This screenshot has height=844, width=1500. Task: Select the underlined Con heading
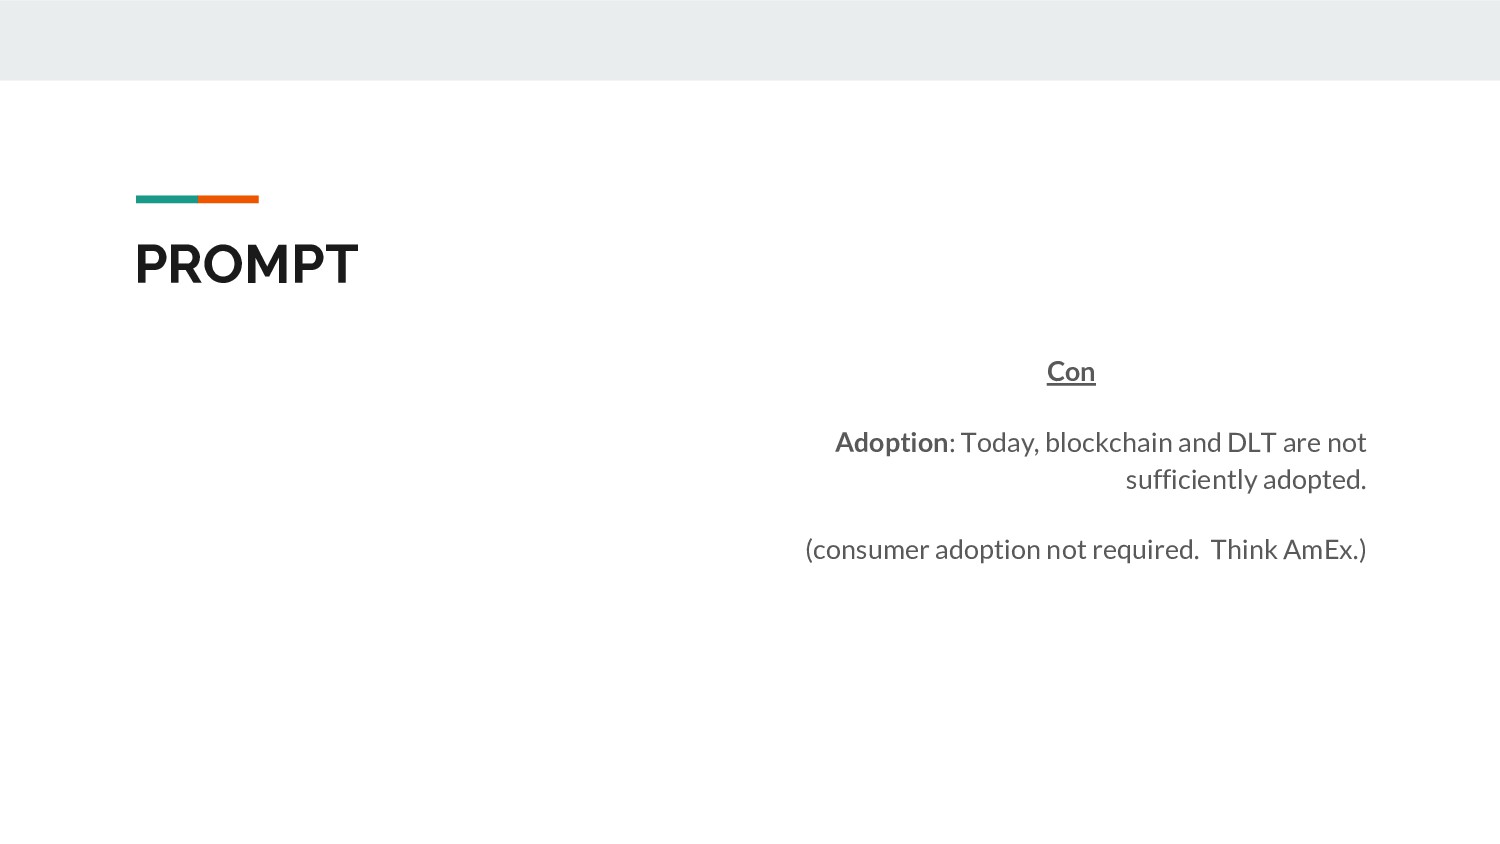point(1071,372)
